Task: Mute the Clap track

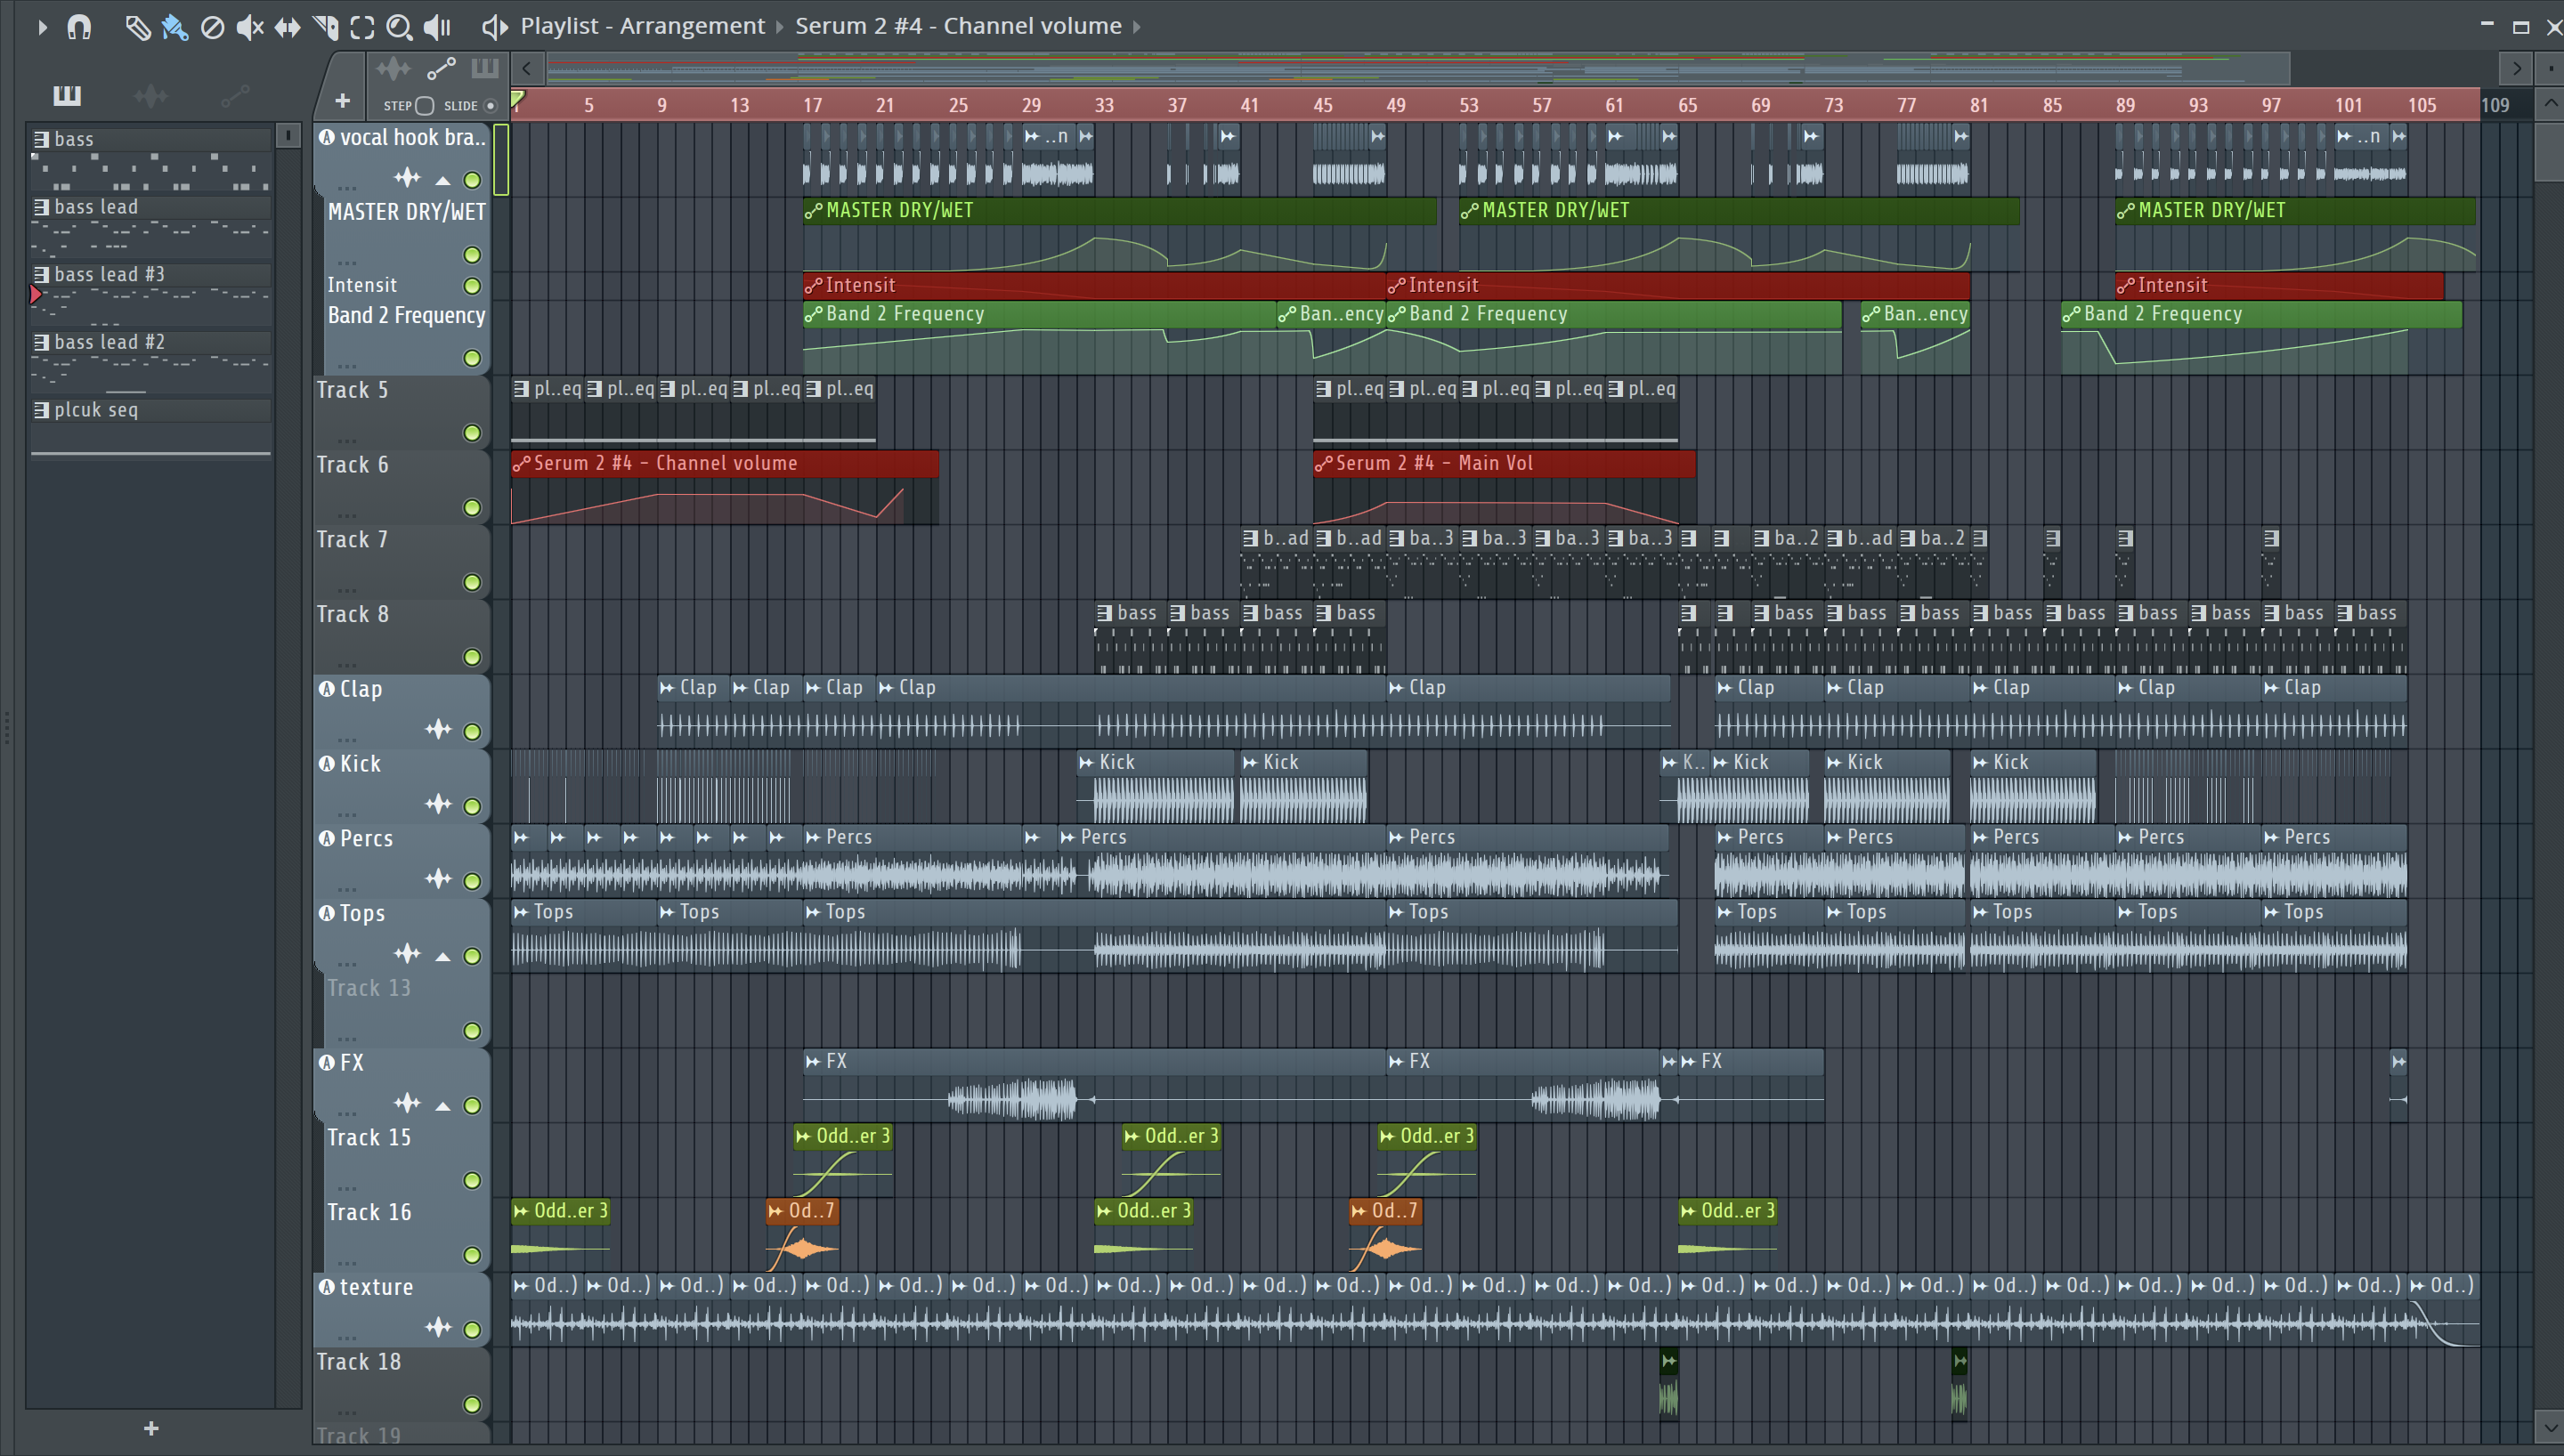Action: coord(472,732)
